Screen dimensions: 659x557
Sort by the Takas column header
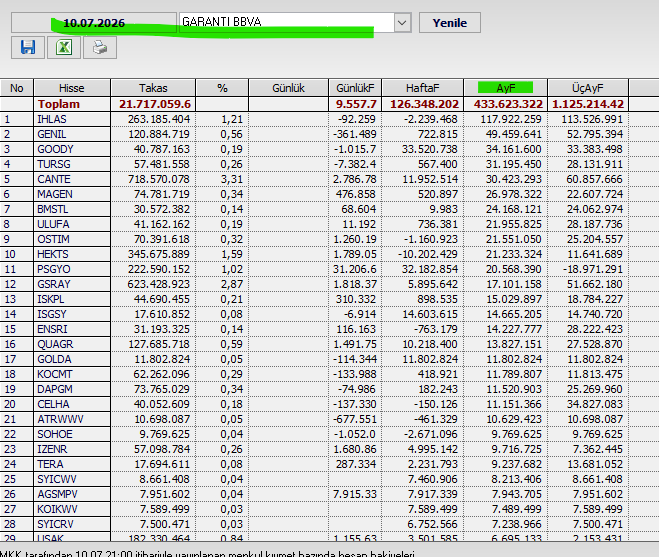coord(153,88)
